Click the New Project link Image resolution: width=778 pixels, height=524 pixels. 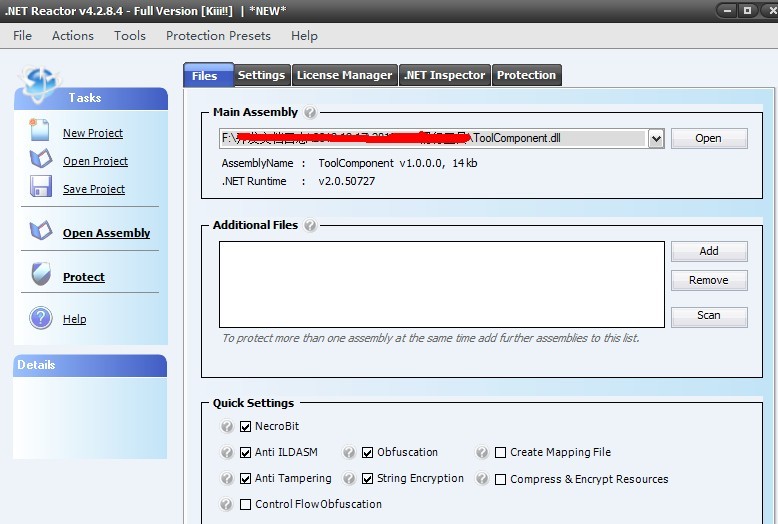click(x=93, y=133)
